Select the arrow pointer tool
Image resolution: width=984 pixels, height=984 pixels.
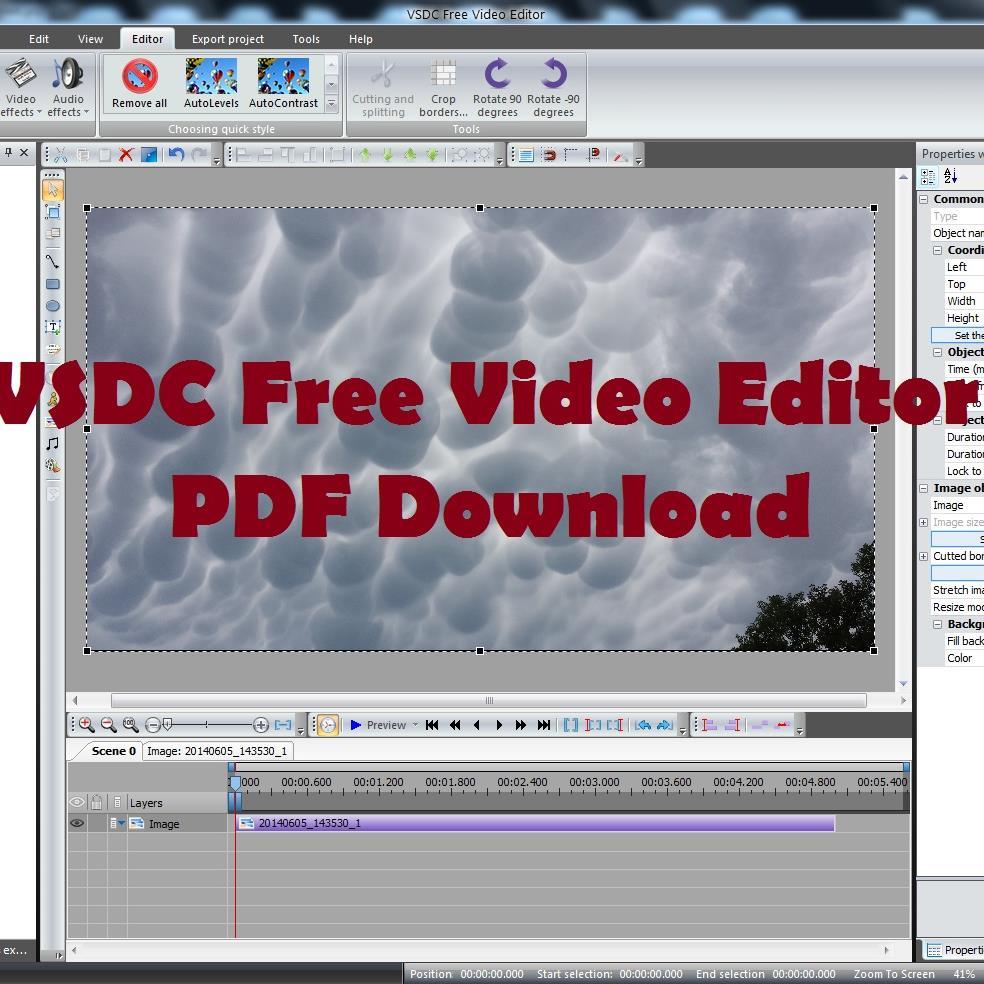[53, 190]
